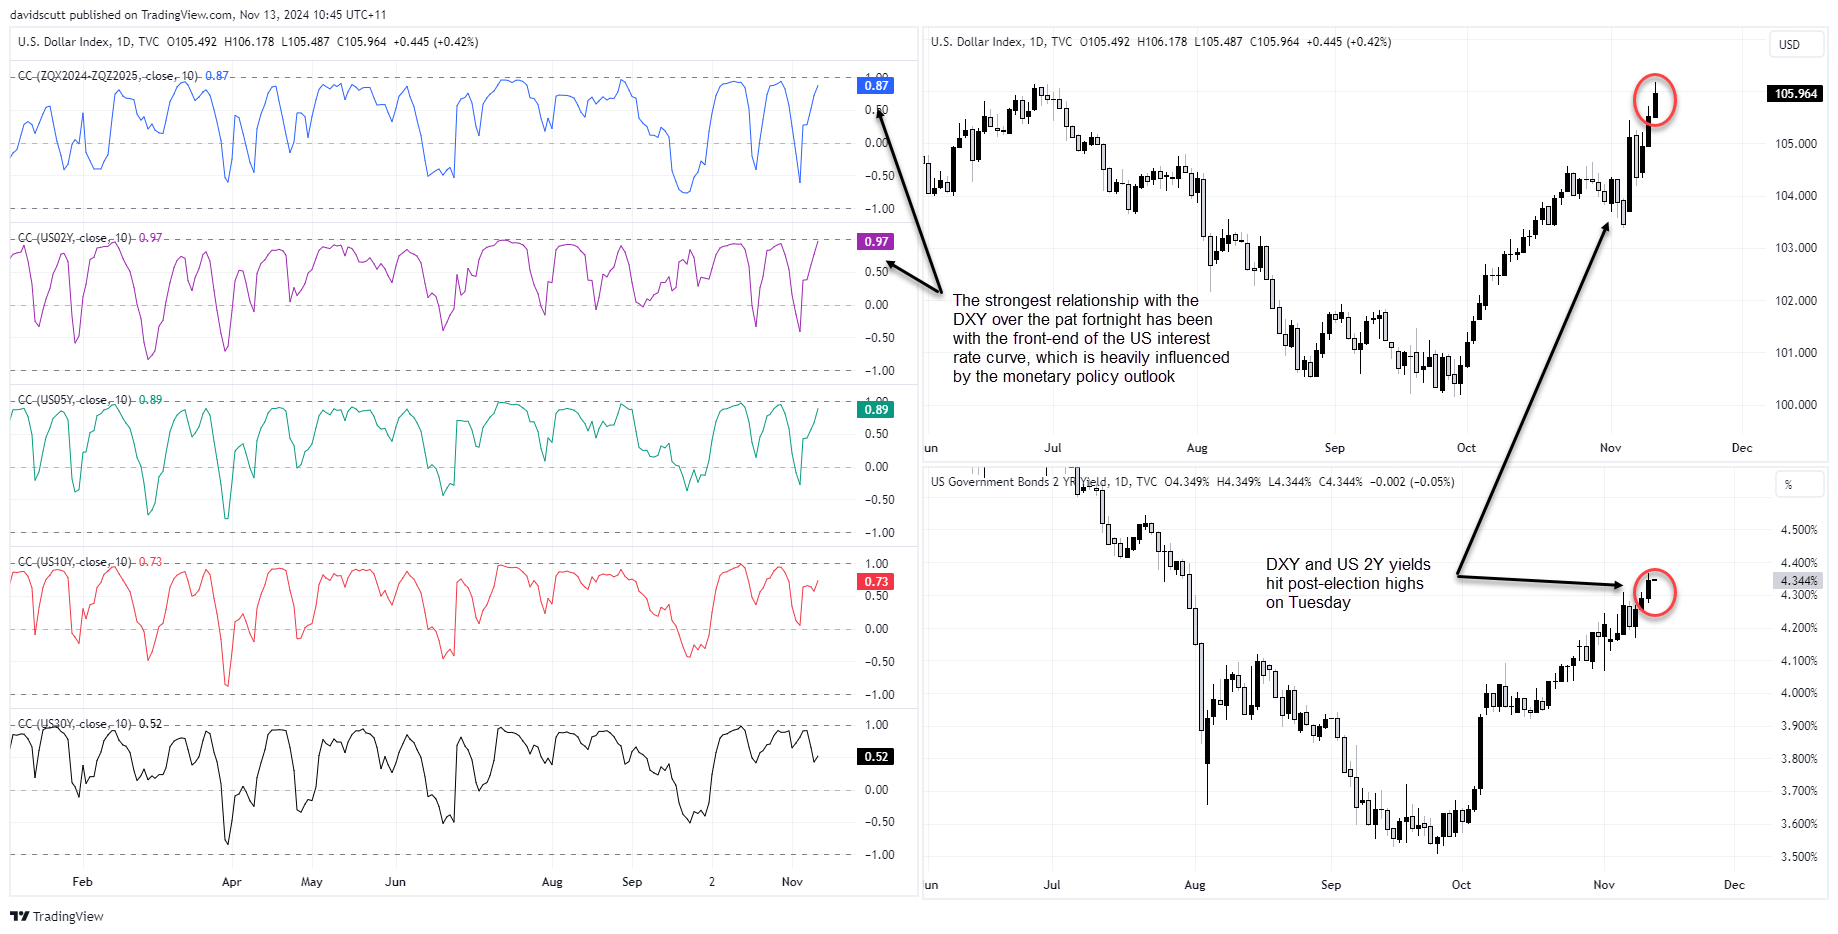This screenshot has height=934, width=1838.
Task: Click the 3.800% yield axis level
Action: [1799, 759]
